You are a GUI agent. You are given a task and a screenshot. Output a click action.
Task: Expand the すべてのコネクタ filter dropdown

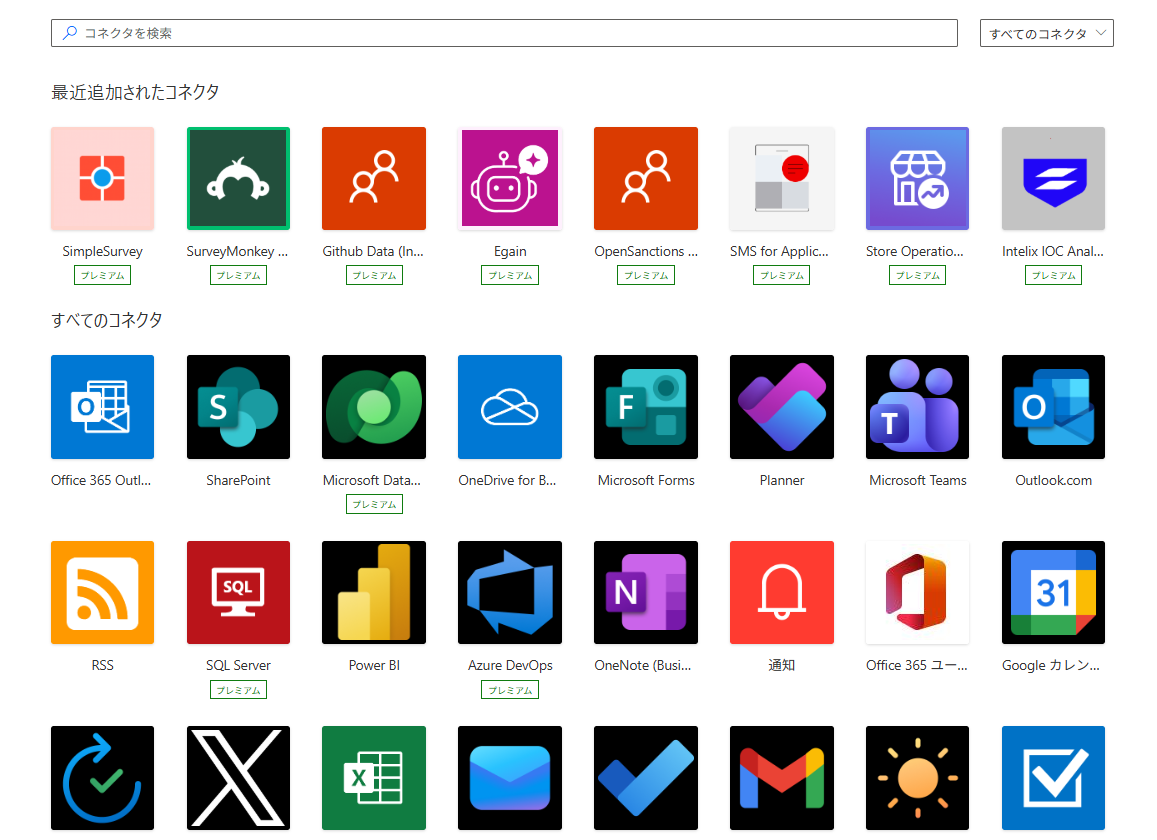click(x=1046, y=33)
